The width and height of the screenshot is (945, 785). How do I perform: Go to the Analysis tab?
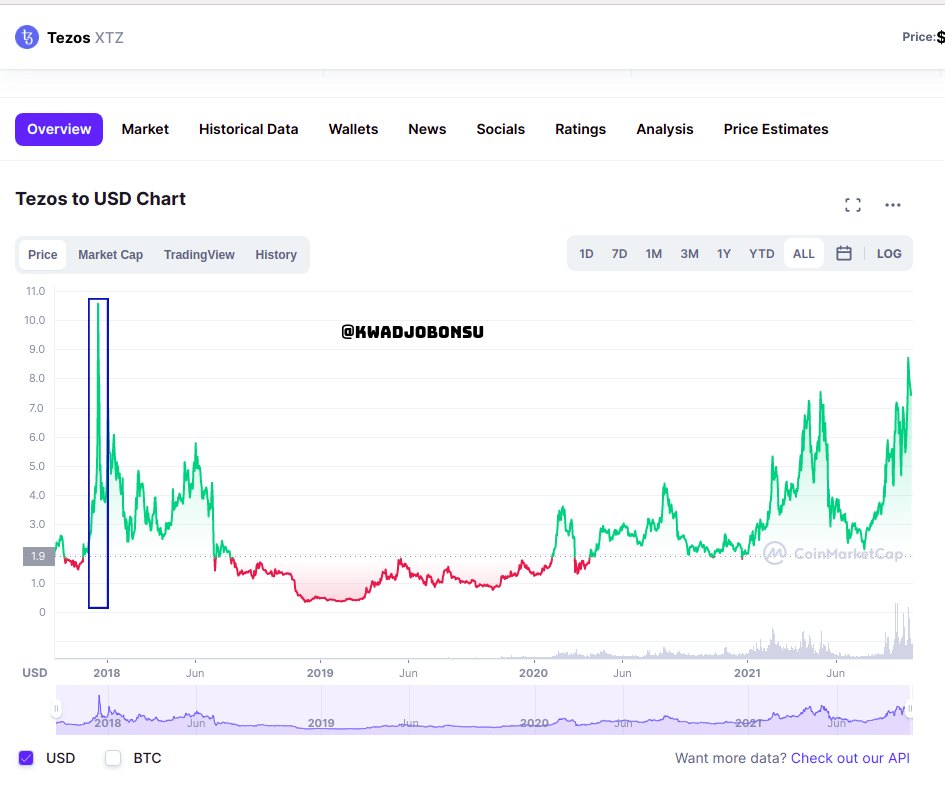click(665, 130)
